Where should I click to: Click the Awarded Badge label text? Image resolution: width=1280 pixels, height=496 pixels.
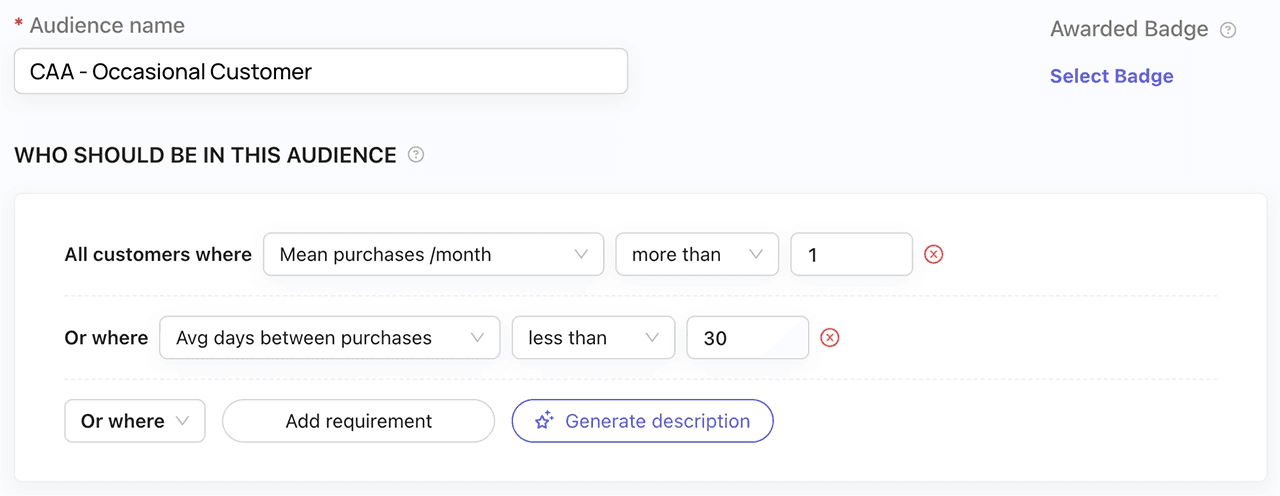tap(1129, 30)
